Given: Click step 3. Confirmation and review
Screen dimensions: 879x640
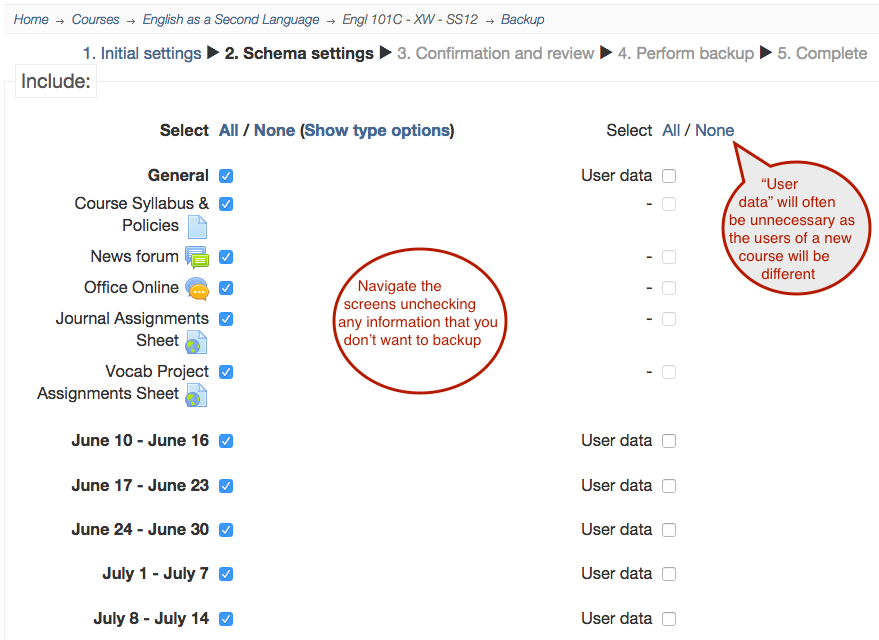Looking at the screenshot, I should tap(496, 53).
